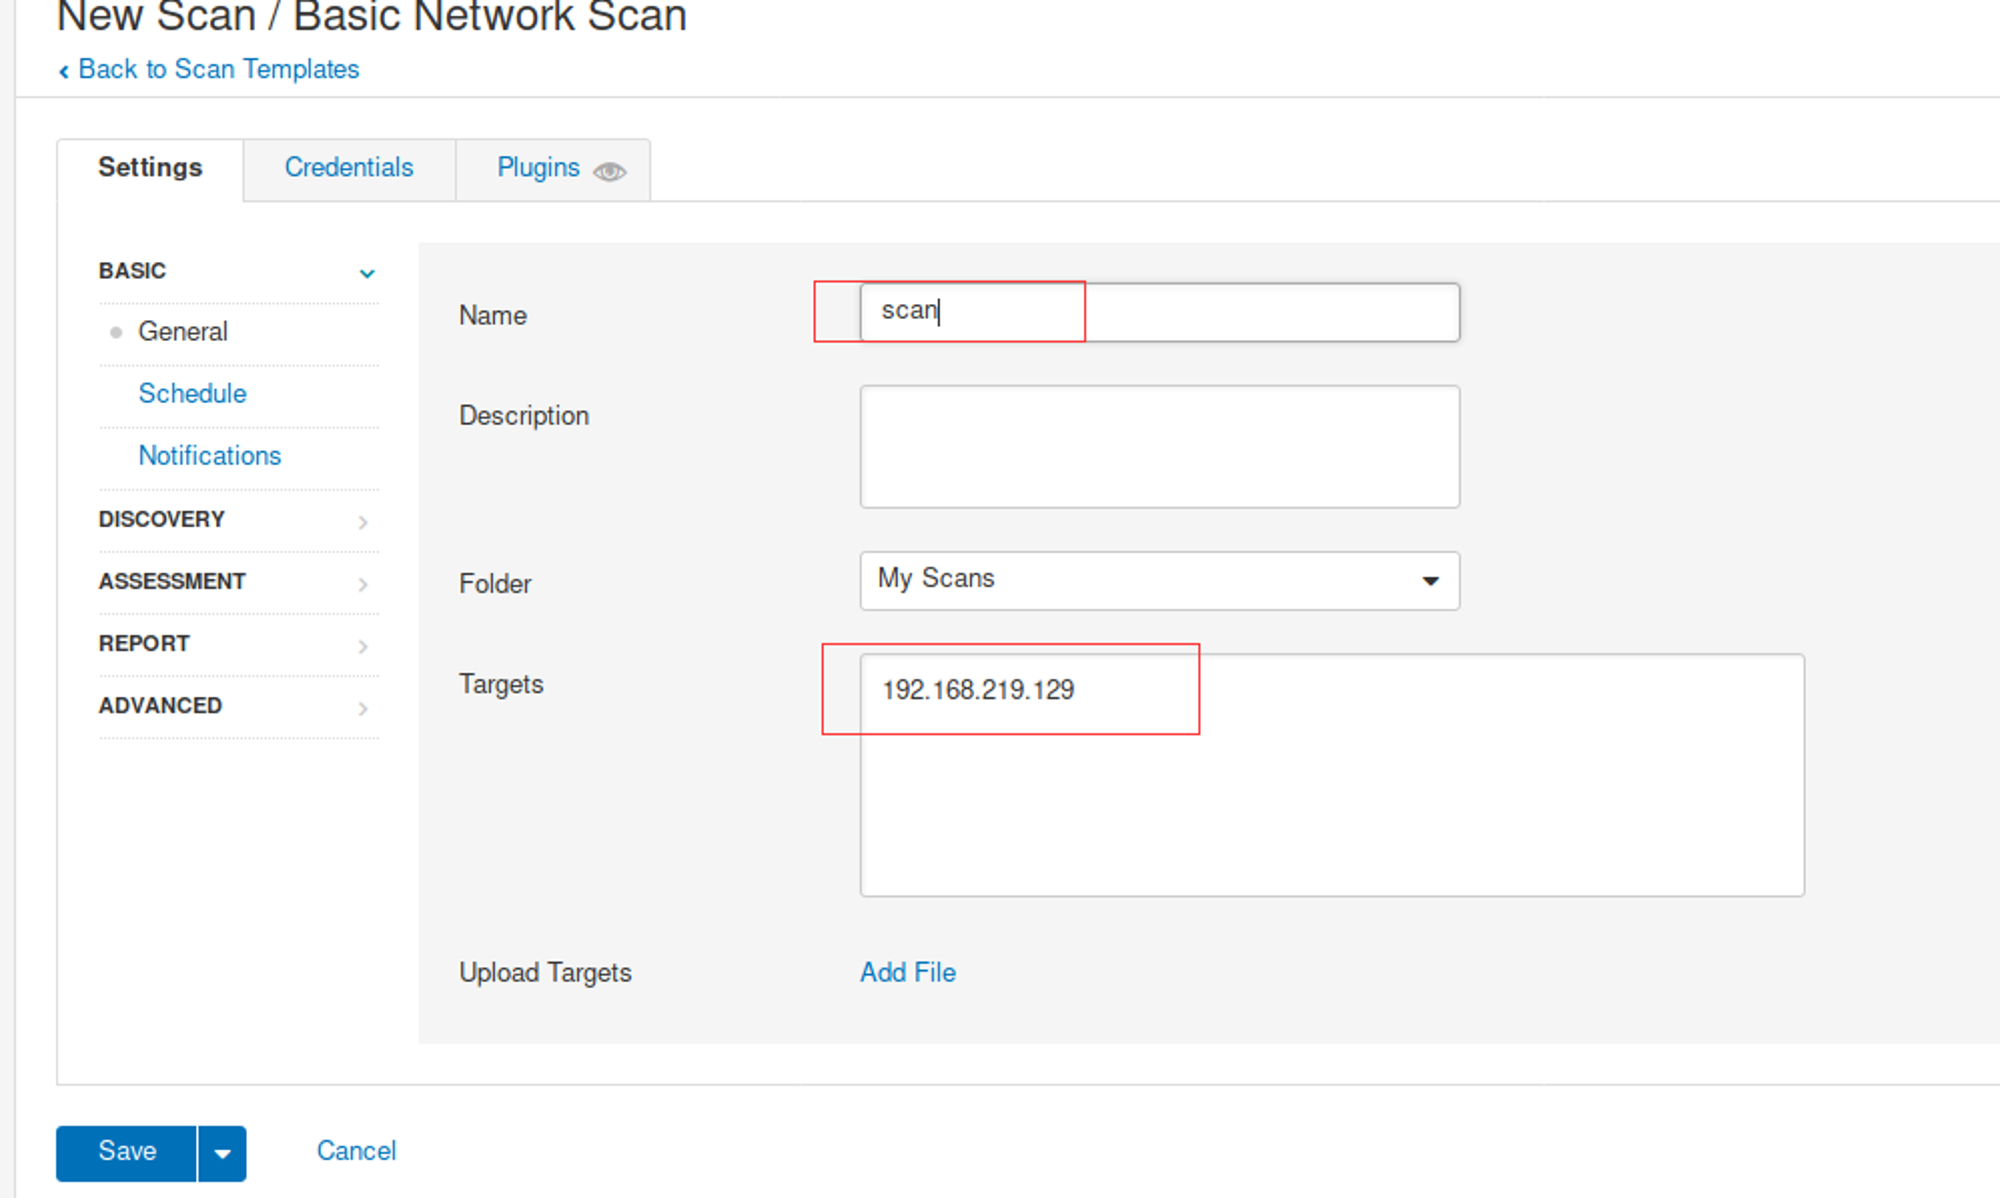Click Add File to upload targets
Viewport: 2000px width, 1198px height.
908,972
